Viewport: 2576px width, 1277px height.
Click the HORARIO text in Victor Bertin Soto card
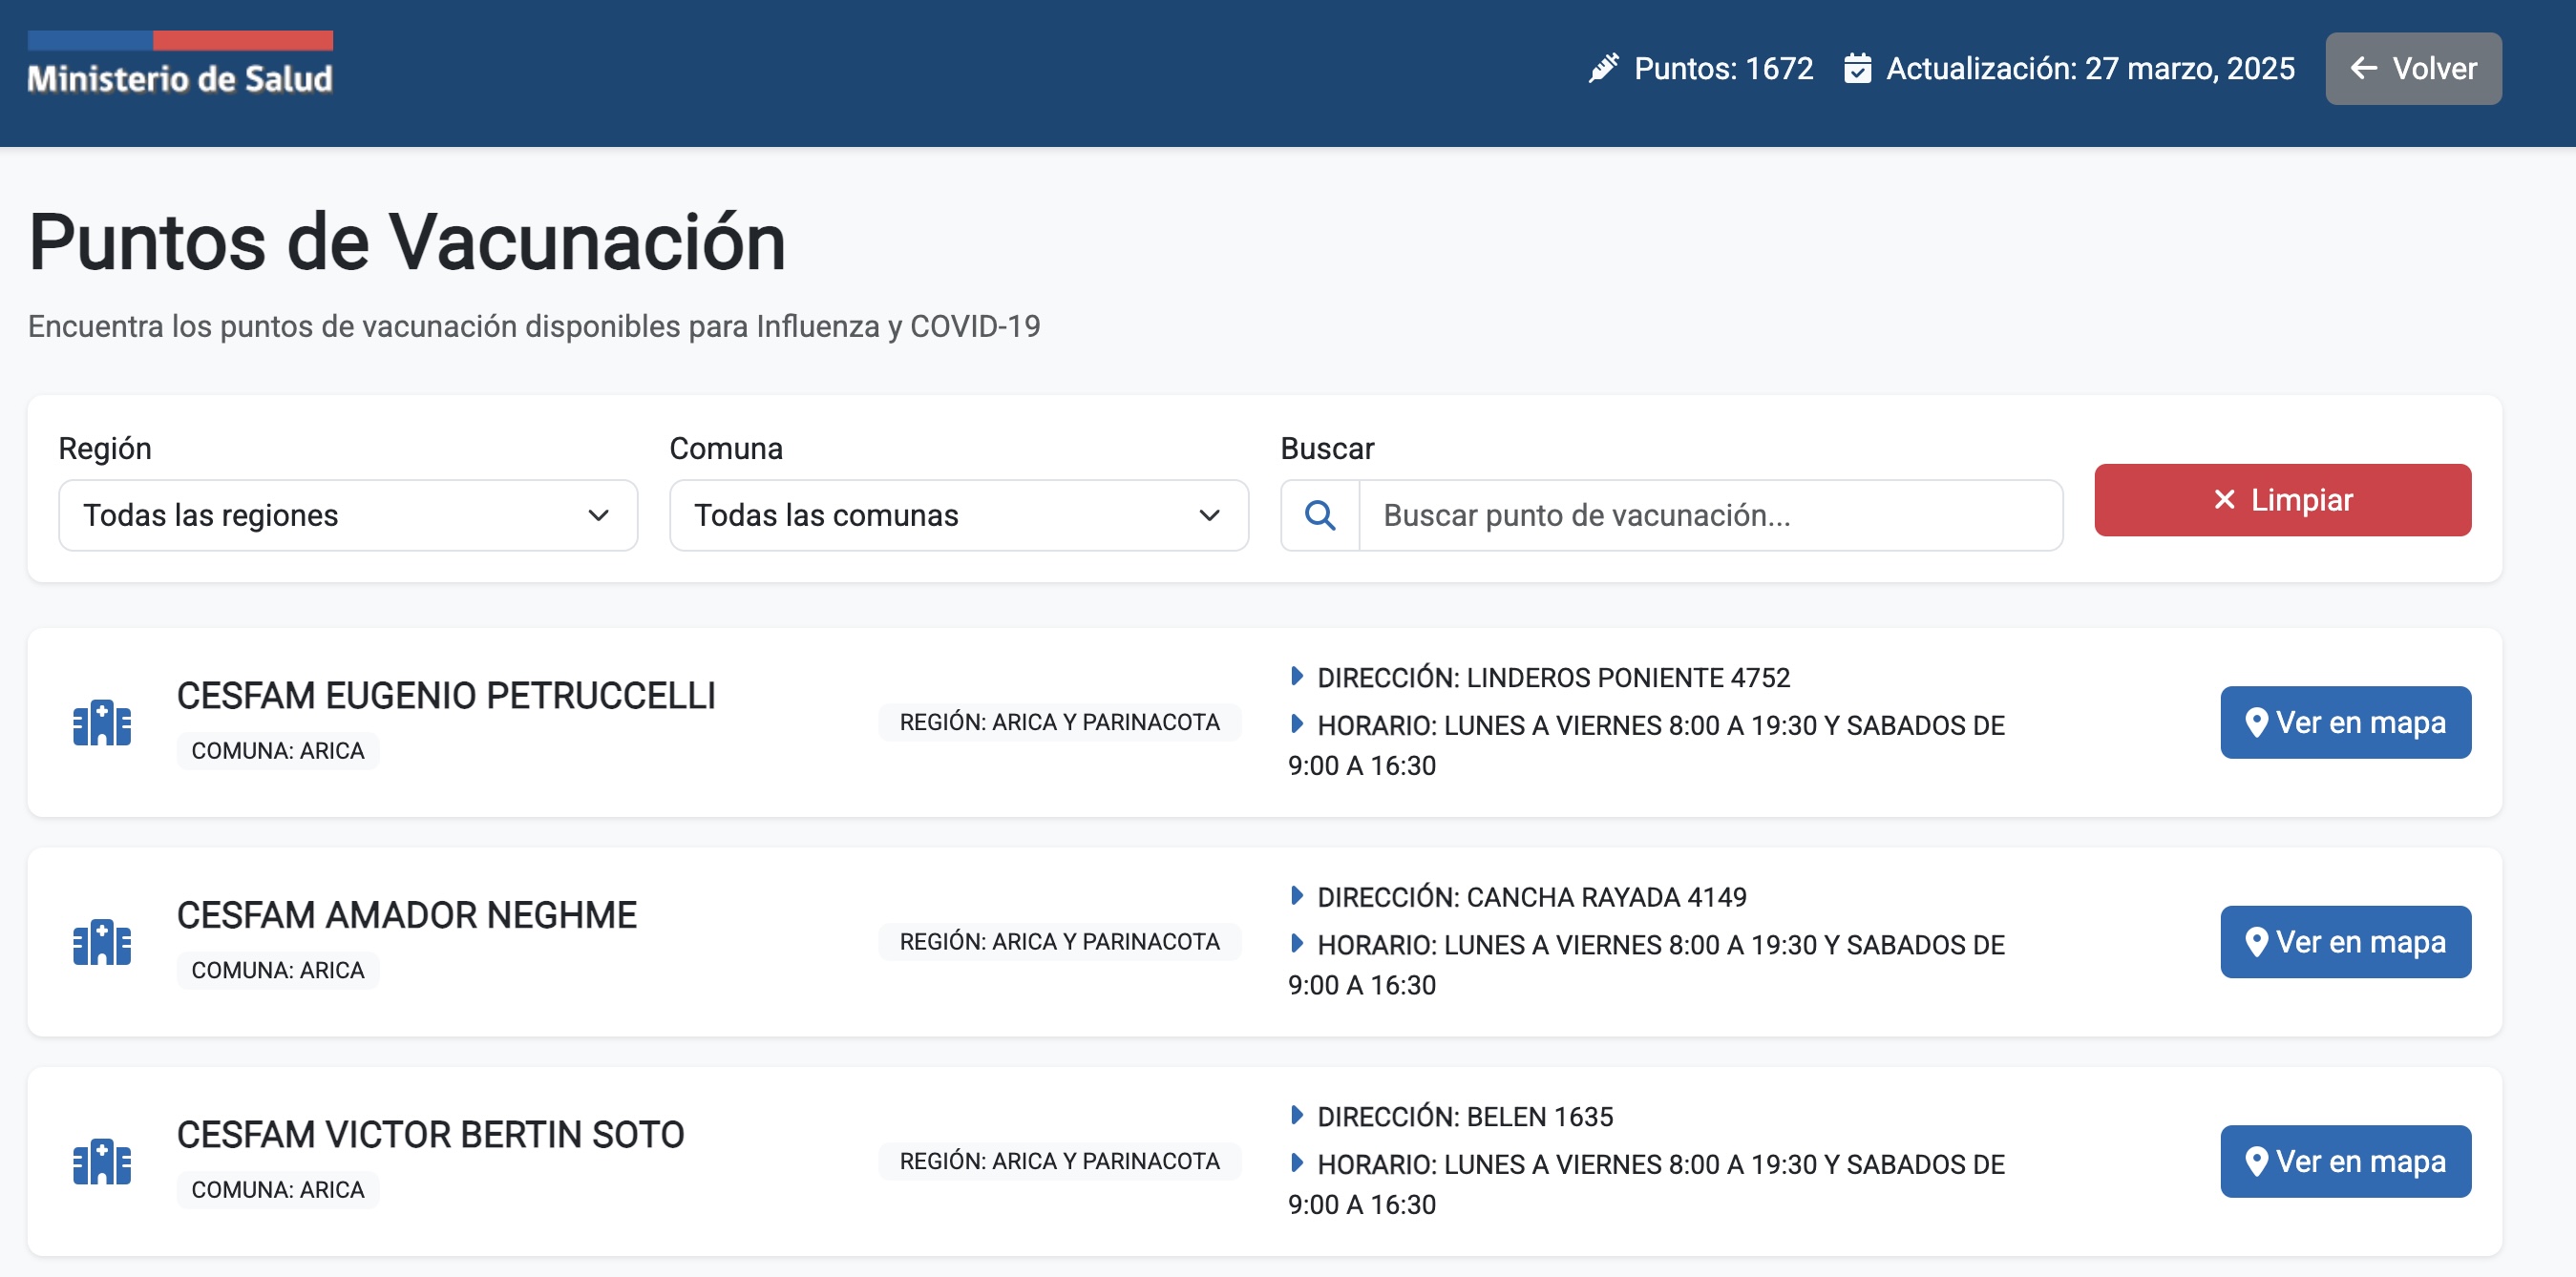(1646, 1185)
